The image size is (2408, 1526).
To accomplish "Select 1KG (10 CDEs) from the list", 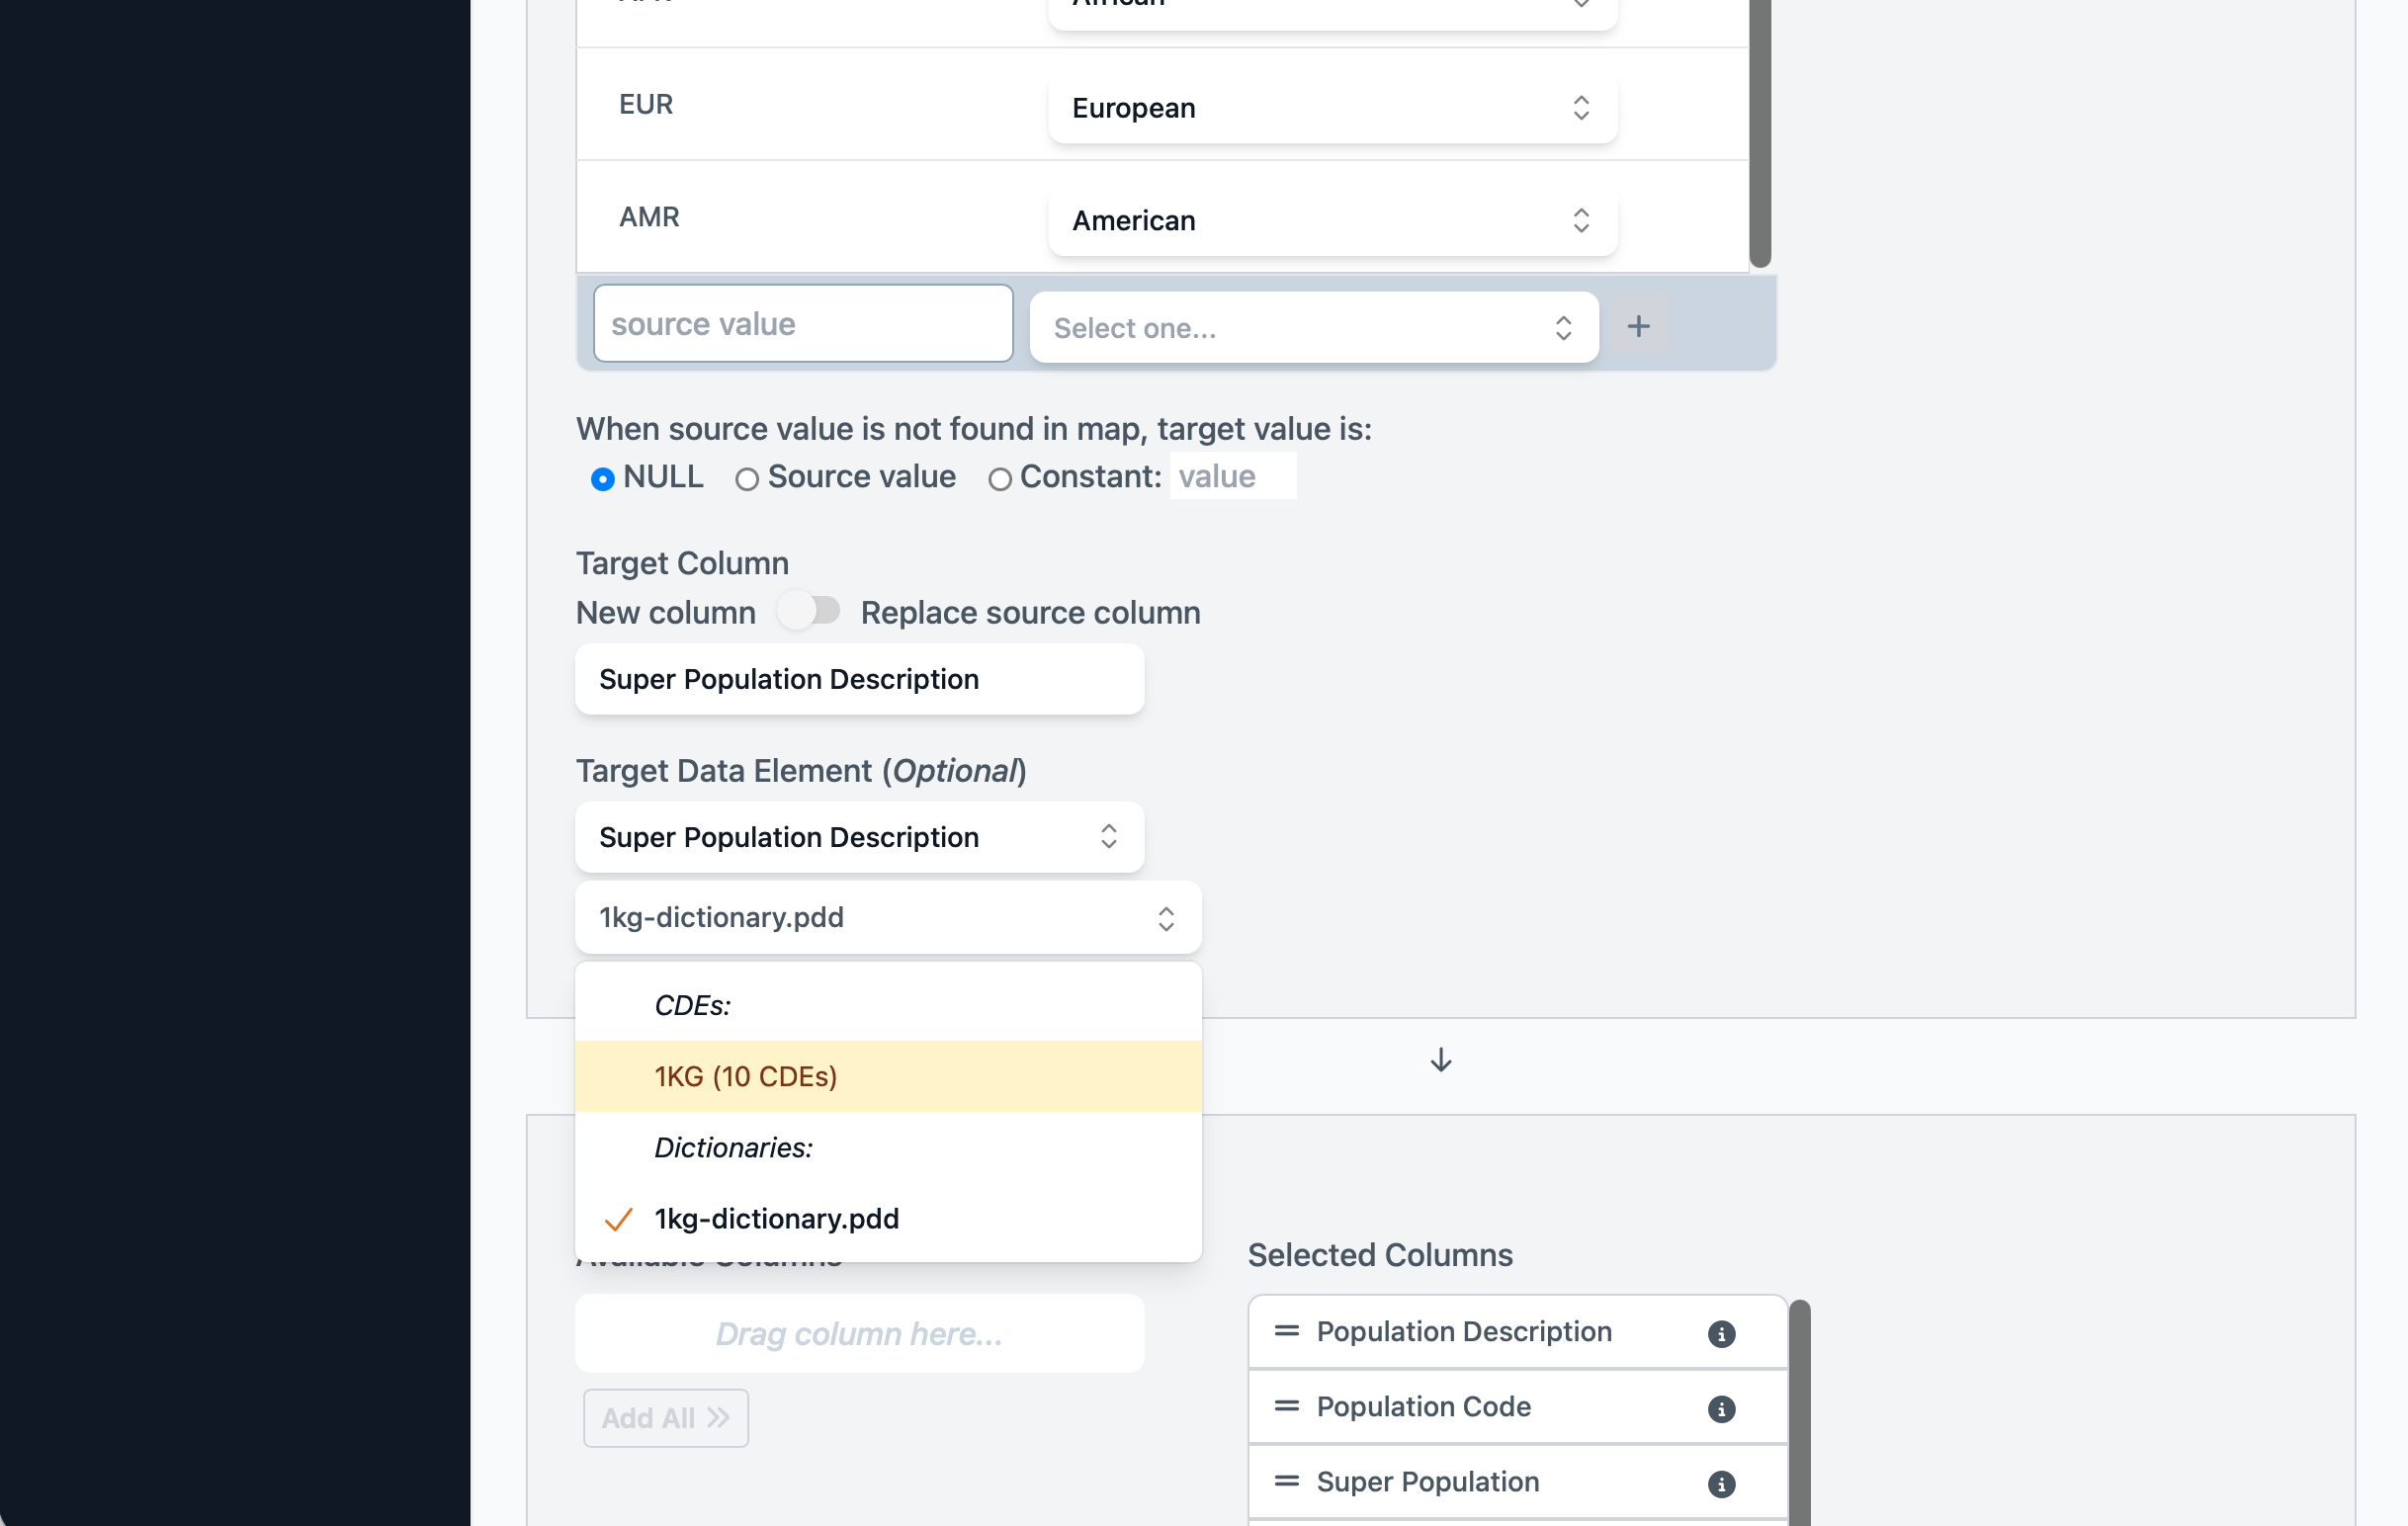I will 745,1076.
